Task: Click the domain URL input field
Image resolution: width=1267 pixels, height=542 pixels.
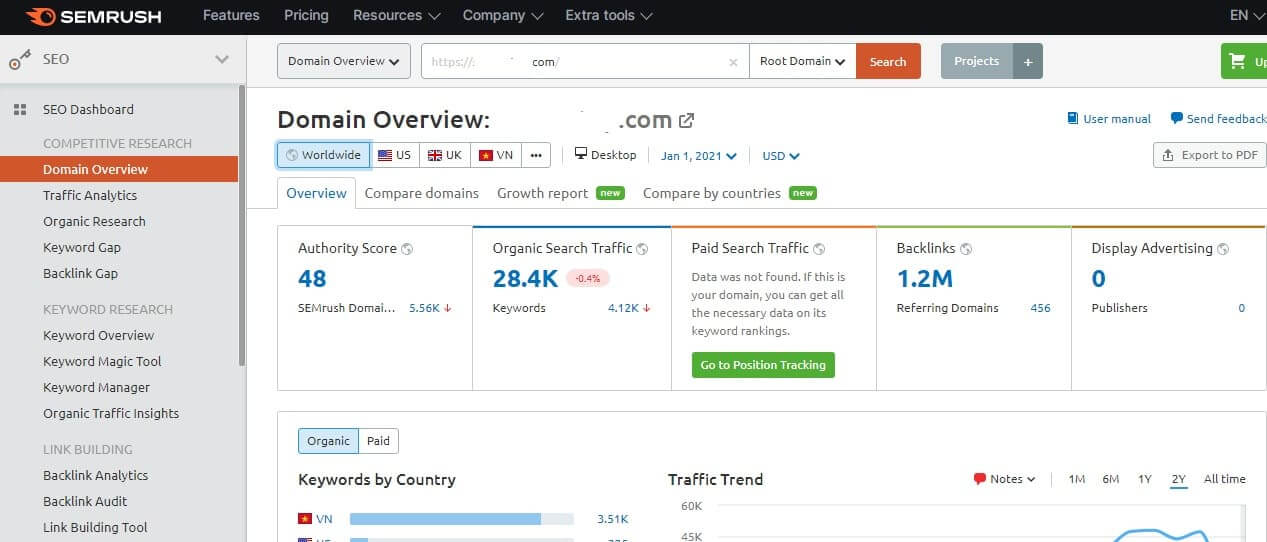Action: coord(585,61)
